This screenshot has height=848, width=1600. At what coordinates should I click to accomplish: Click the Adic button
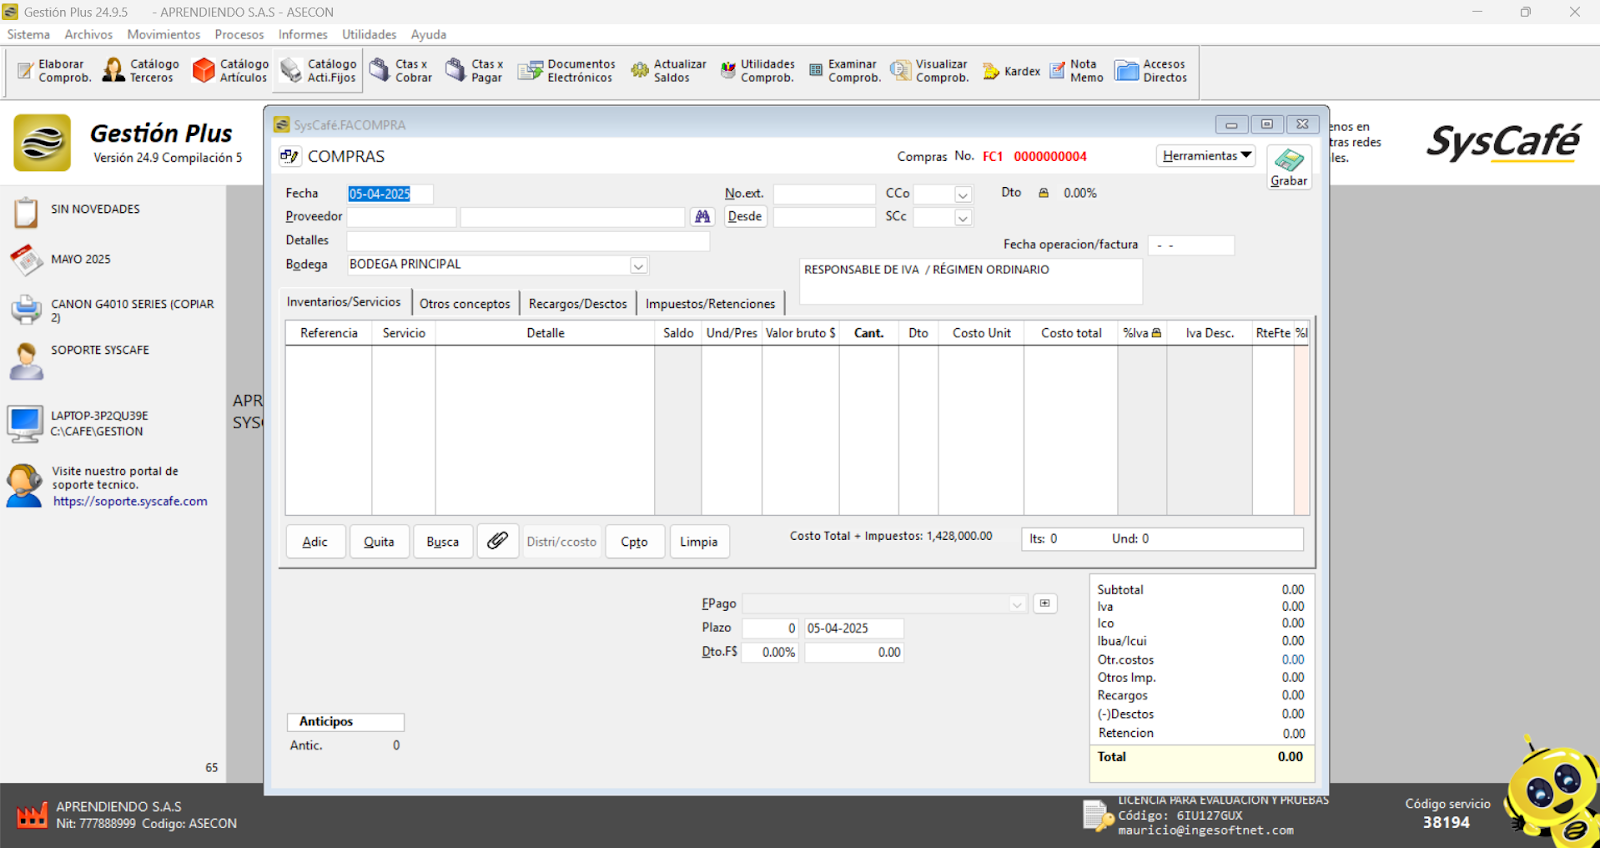point(315,542)
